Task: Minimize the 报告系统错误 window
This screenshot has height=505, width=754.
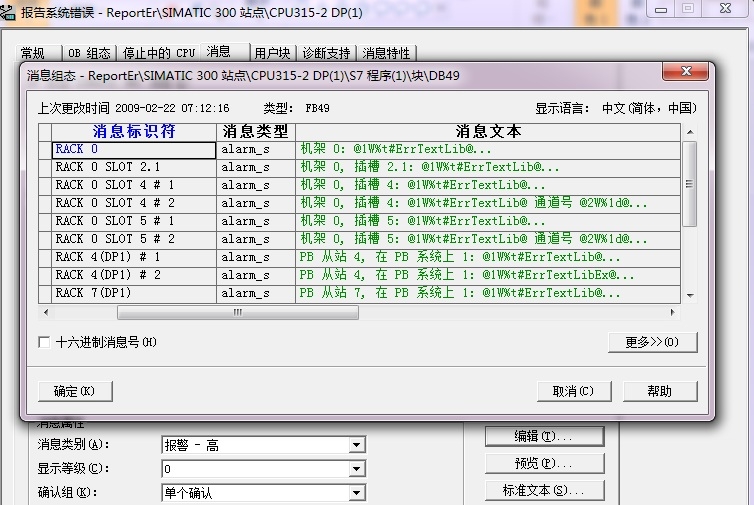Action: [661, 9]
